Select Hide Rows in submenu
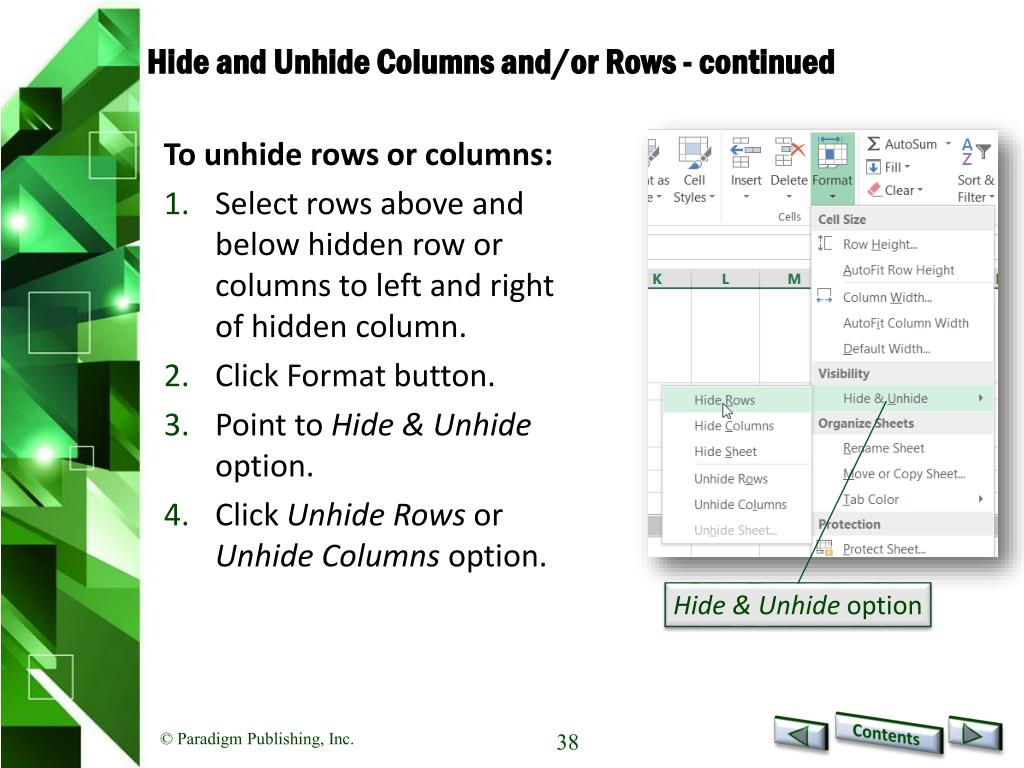This screenshot has height=768, width=1024. (x=737, y=400)
